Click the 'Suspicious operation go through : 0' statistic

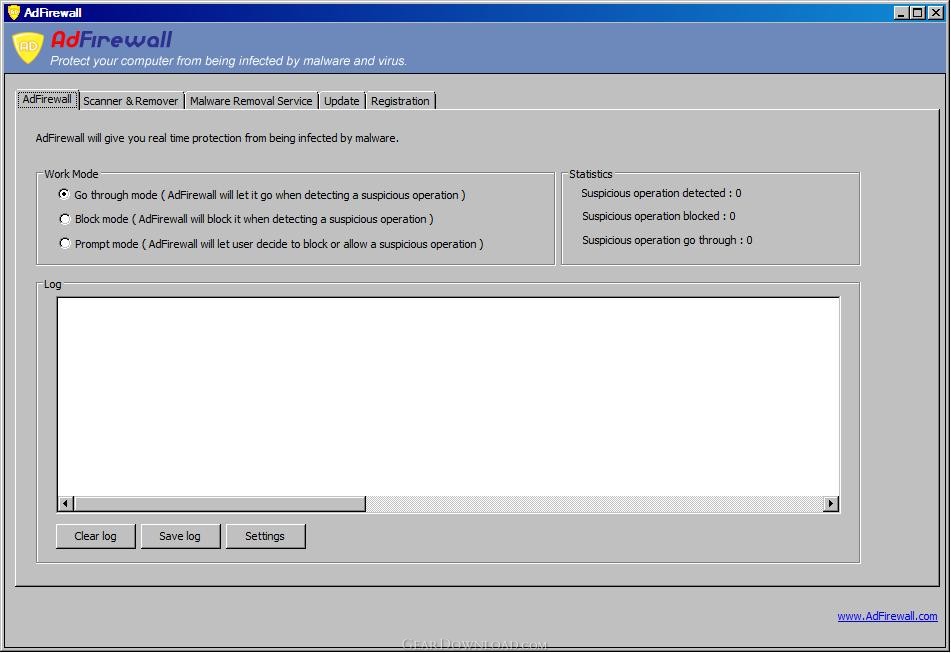coord(667,241)
